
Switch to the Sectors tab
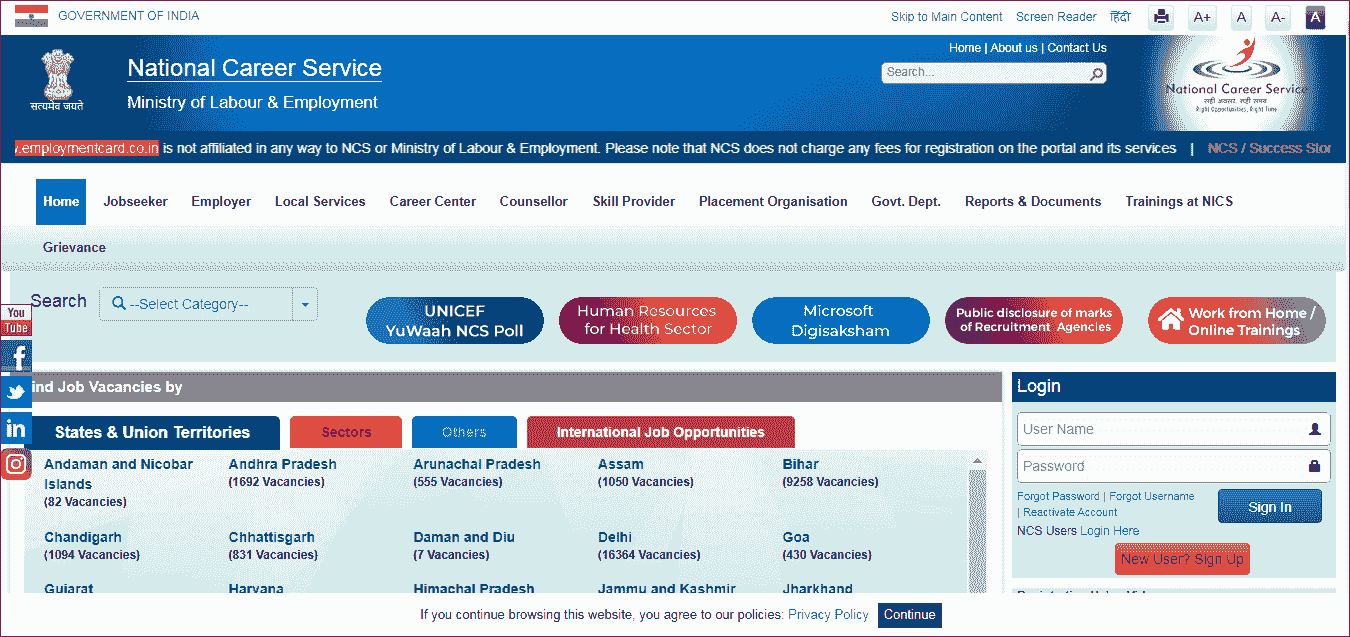tap(345, 431)
